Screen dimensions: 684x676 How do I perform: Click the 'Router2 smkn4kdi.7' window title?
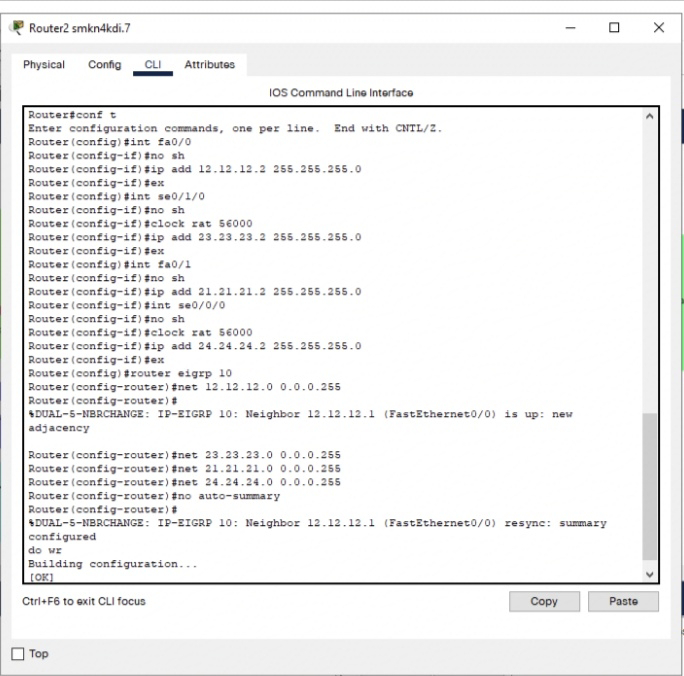[x=80, y=28]
